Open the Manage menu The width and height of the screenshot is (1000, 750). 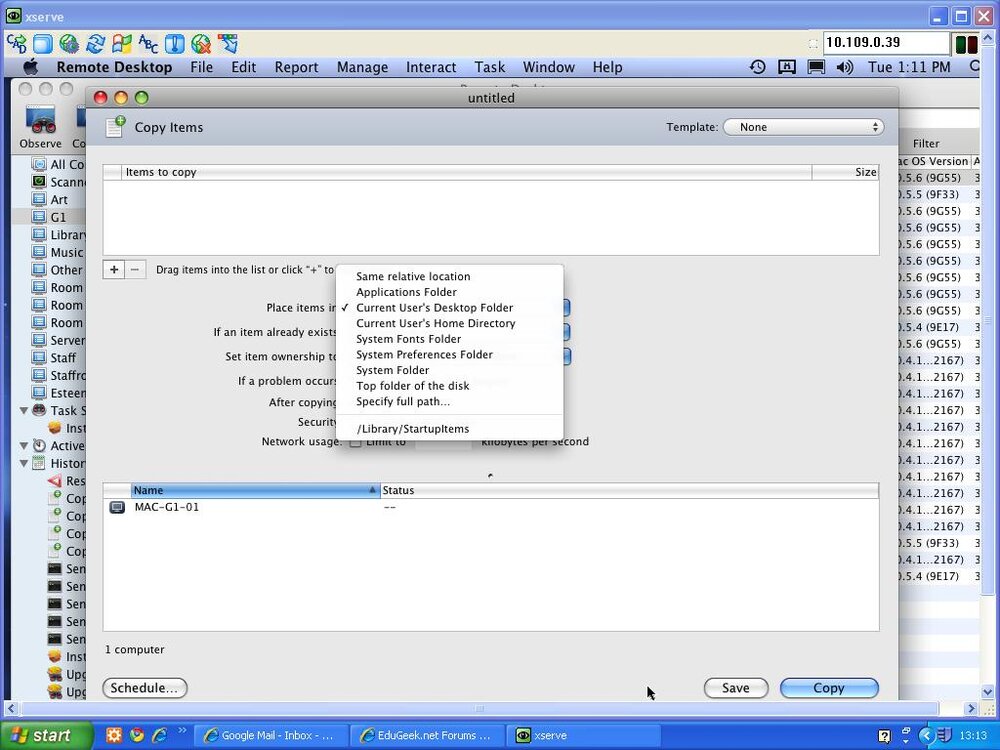[362, 67]
